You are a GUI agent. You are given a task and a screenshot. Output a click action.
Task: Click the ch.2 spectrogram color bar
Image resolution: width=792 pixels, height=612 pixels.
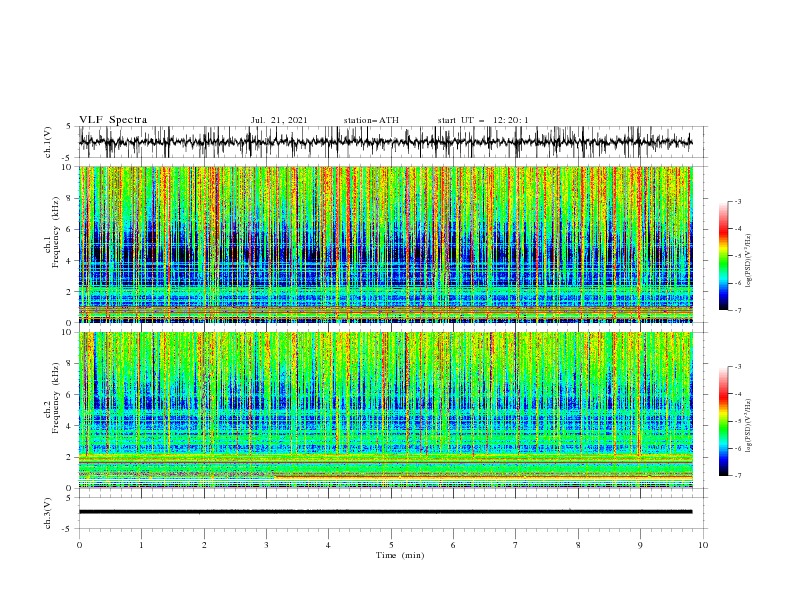pos(724,421)
